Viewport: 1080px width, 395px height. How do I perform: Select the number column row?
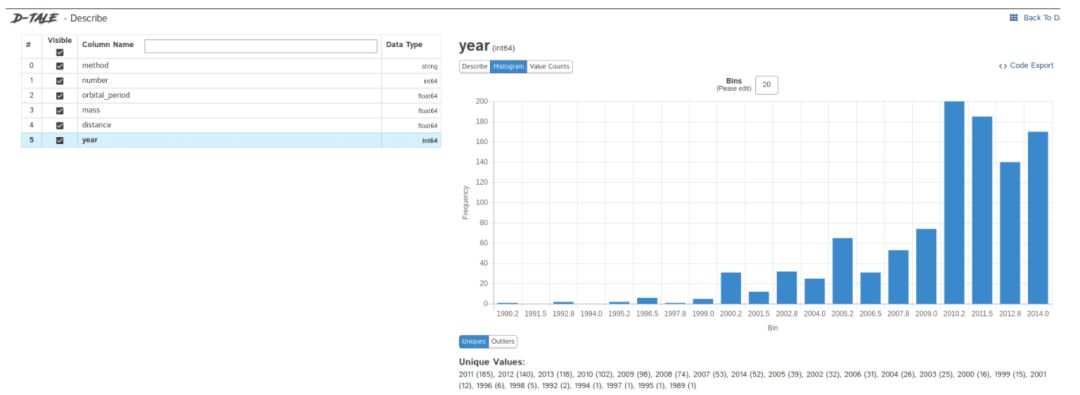click(x=231, y=81)
